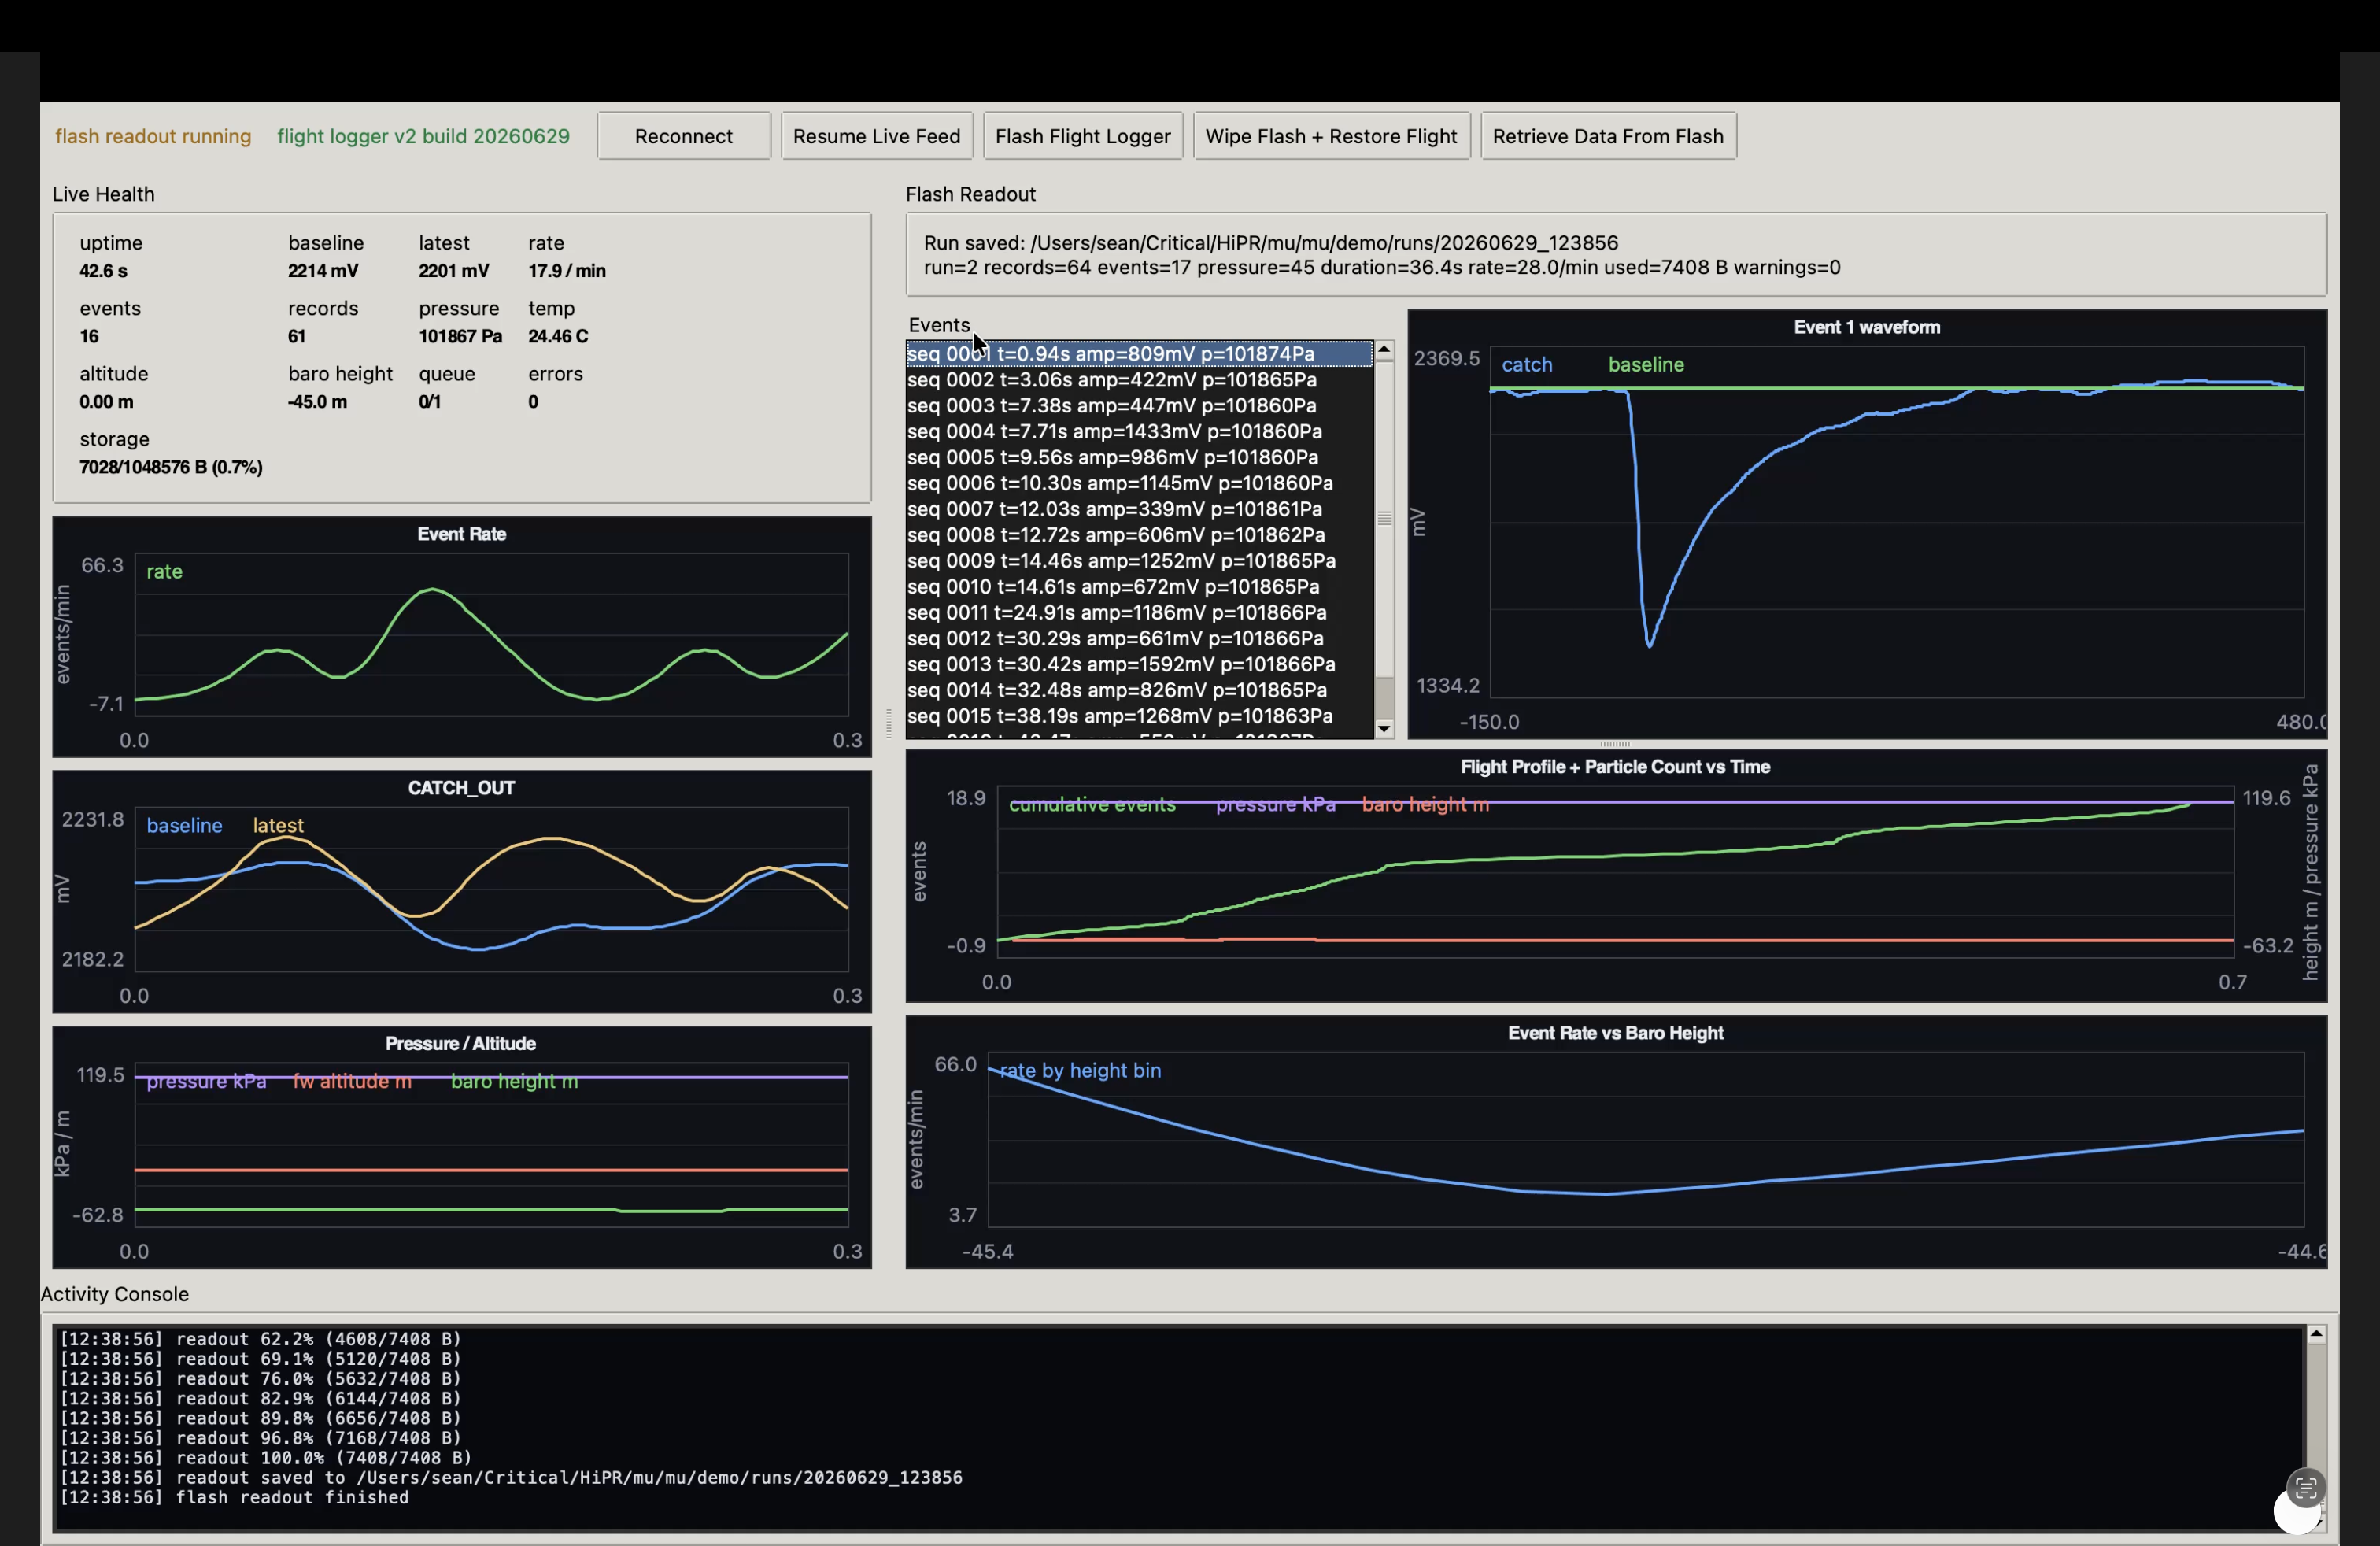Click the 'Run saved' path line
This screenshot has height=1546, width=2380.
pyautogui.click(x=1270, y=243)
